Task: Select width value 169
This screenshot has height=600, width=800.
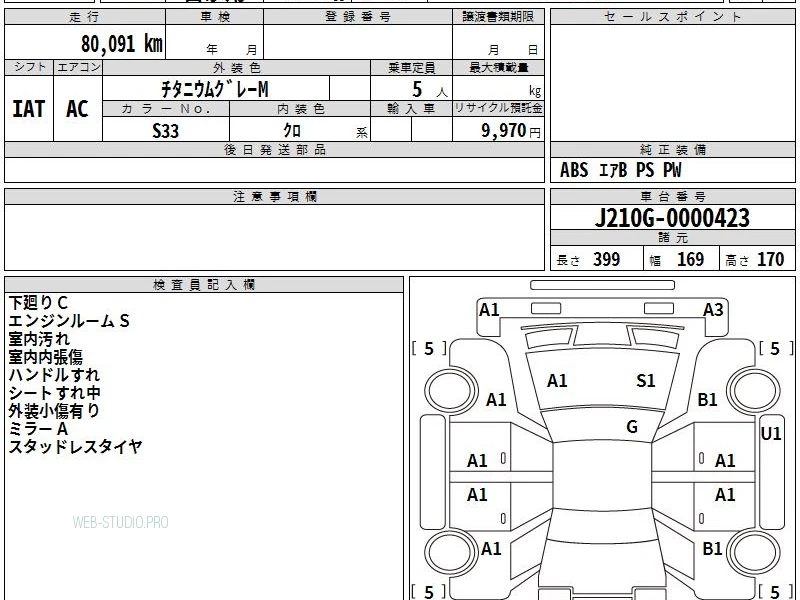Action: pos(690,259)
